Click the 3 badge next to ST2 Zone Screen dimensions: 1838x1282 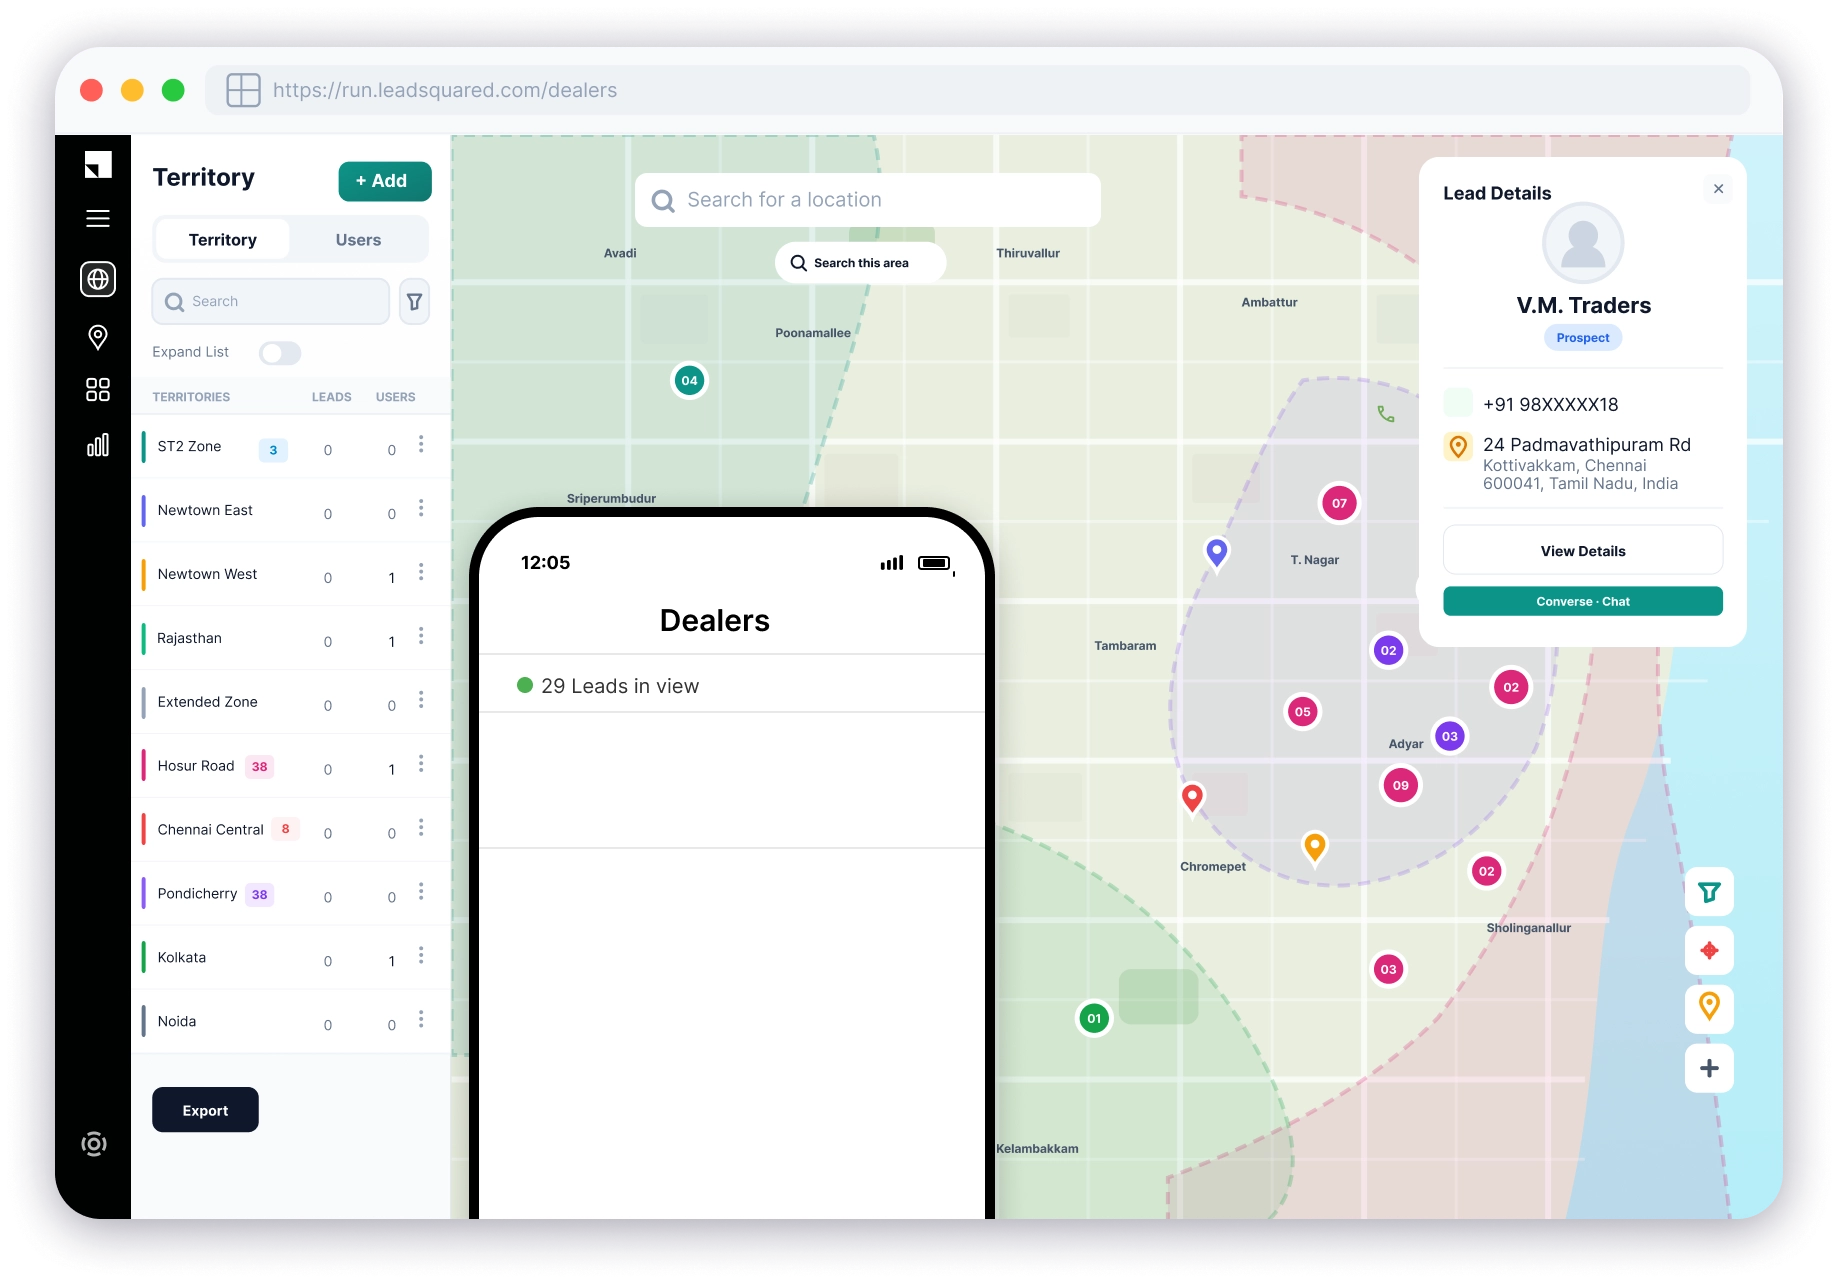pos(273,450)
